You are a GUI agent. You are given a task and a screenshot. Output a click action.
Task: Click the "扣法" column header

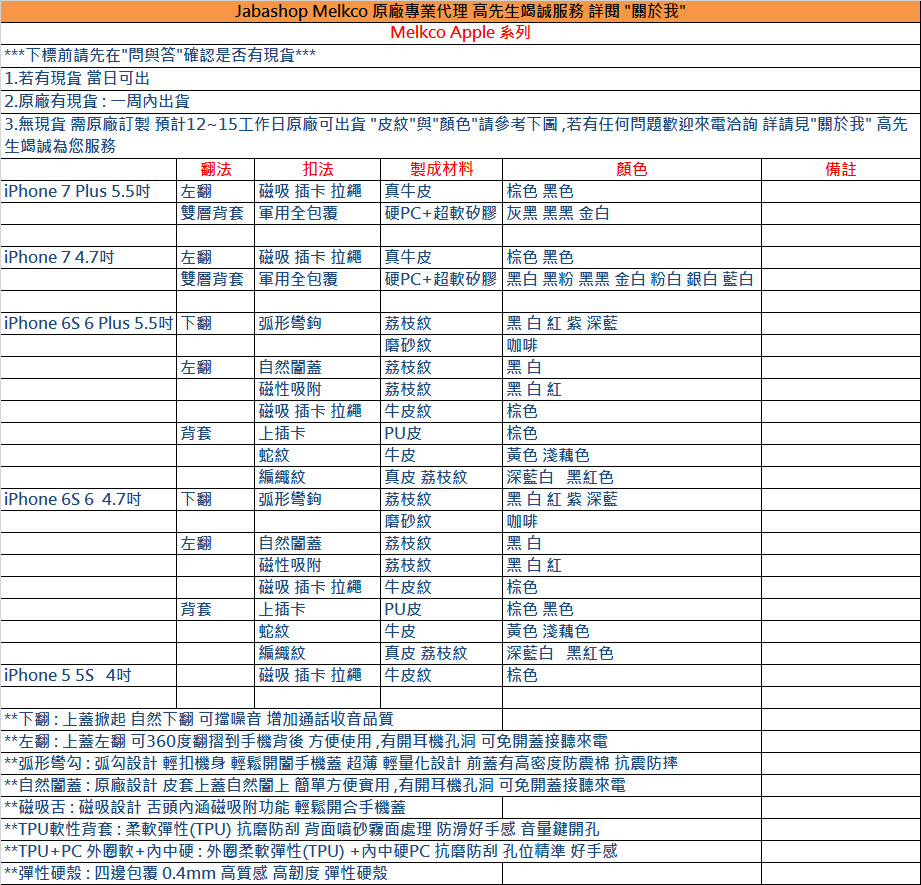[x=318, y=170]
